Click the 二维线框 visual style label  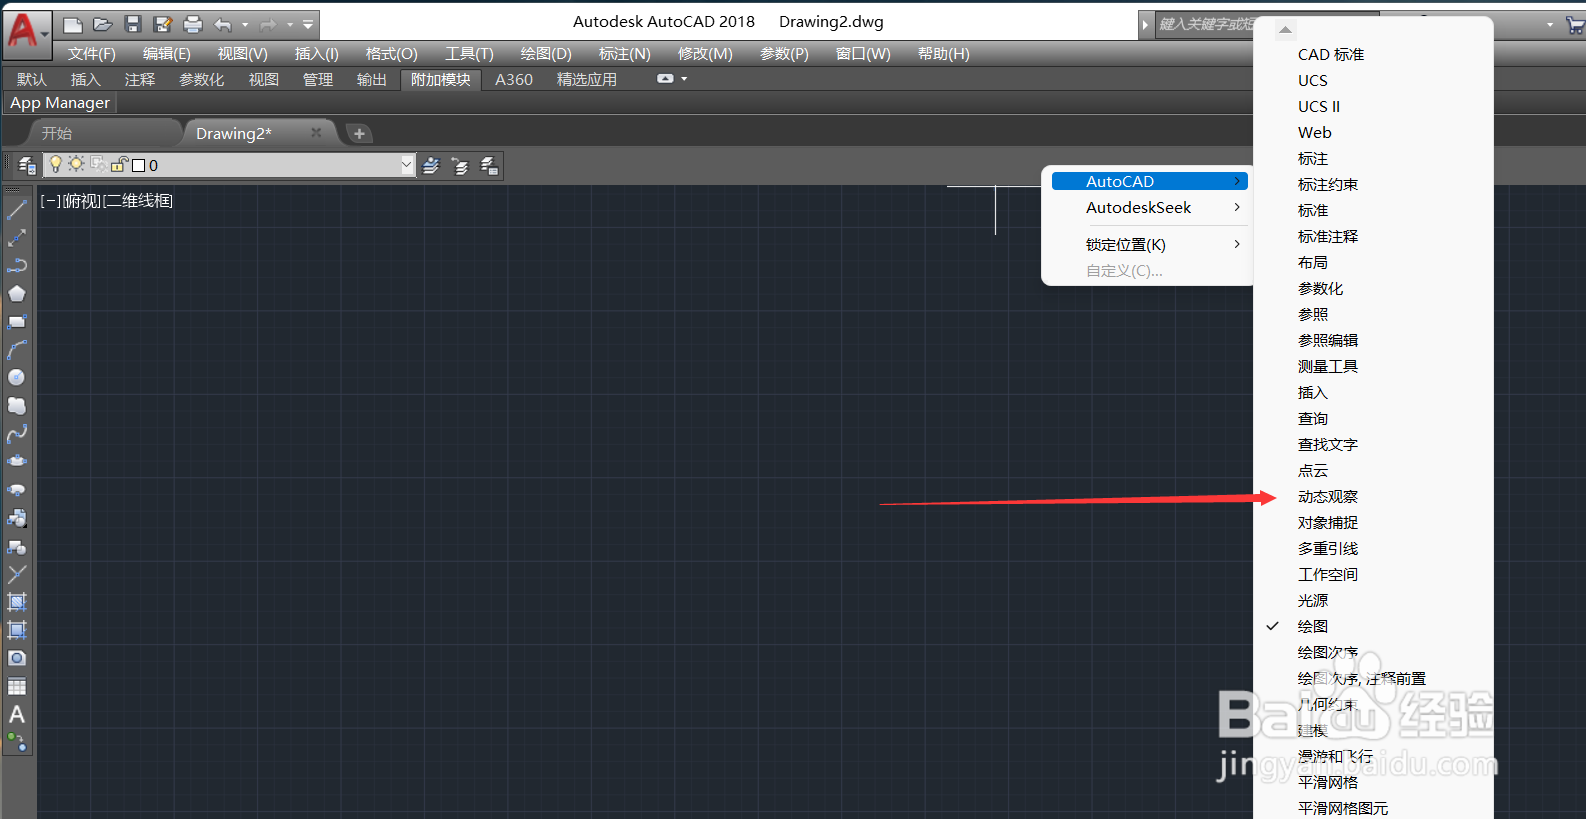[138, 200]
